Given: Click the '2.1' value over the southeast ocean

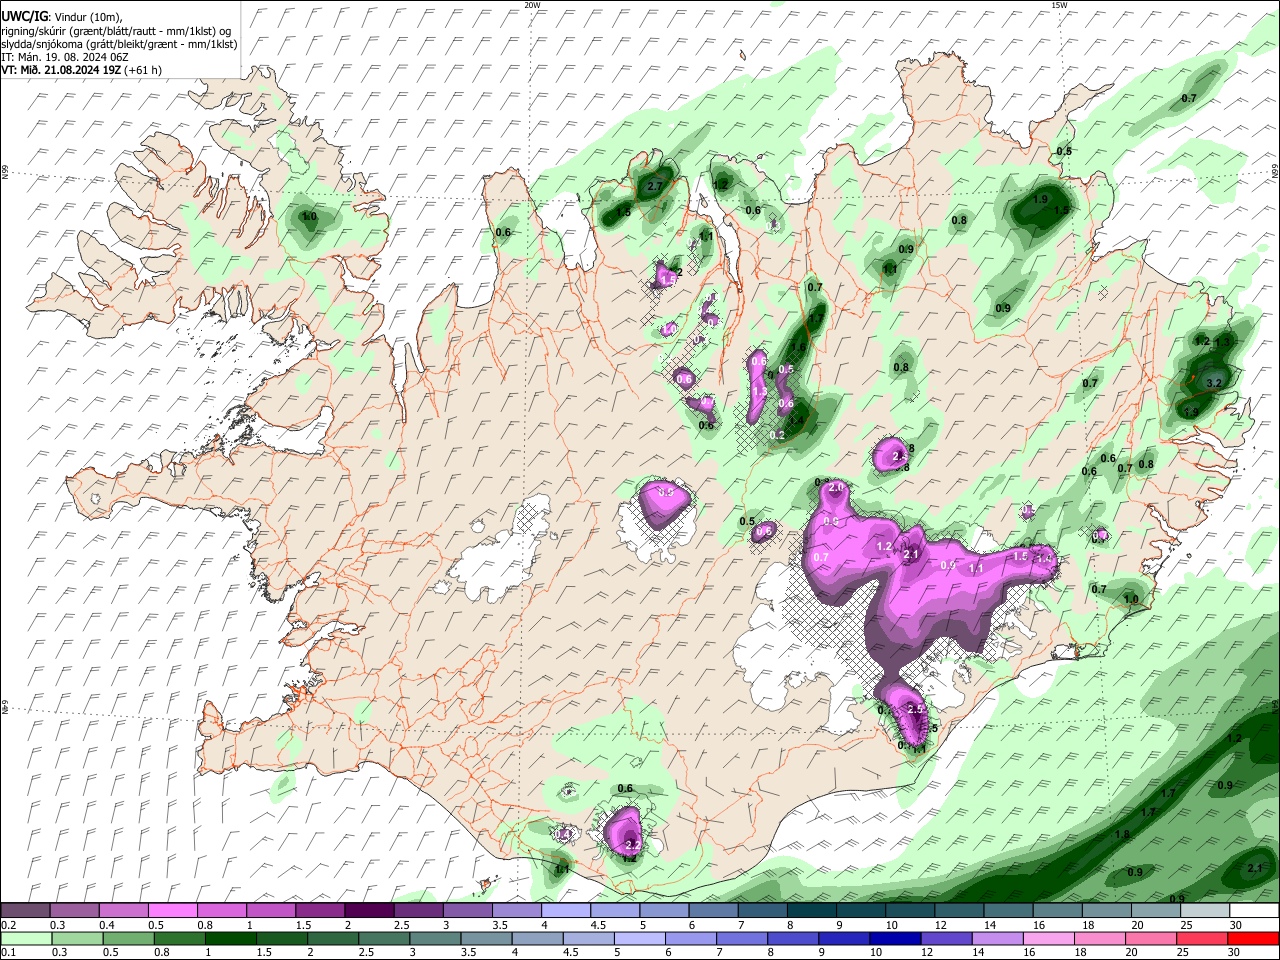Looking at the screenshot, I should coord(1256,869).
